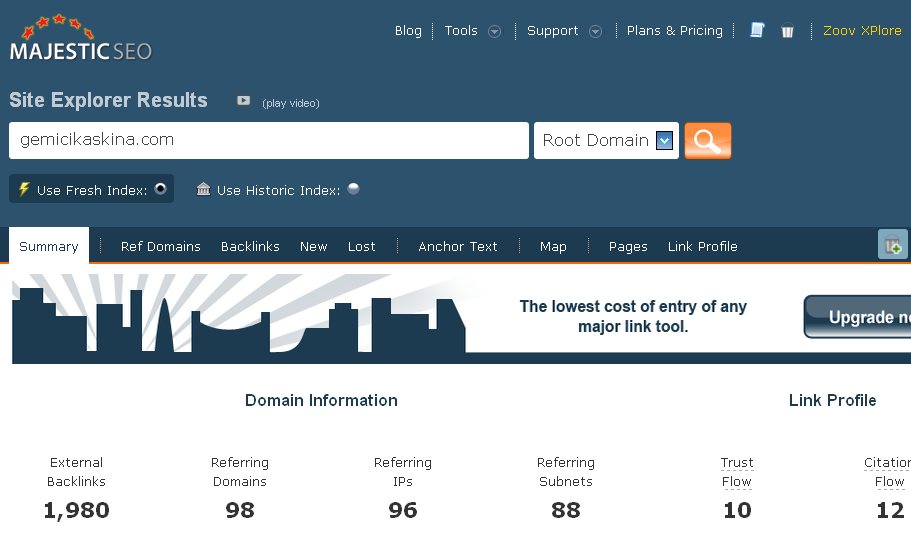Switch to the Ref Domains tab
The height and width of the screenshot is (545, 911).
[160, 246]
